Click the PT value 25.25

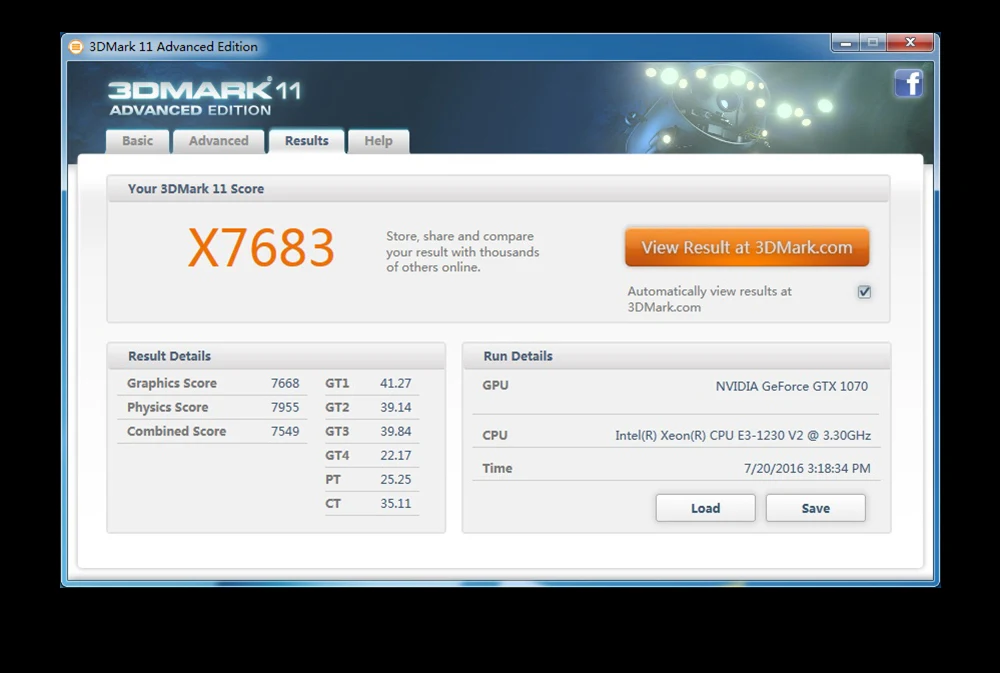click(395, 479)
